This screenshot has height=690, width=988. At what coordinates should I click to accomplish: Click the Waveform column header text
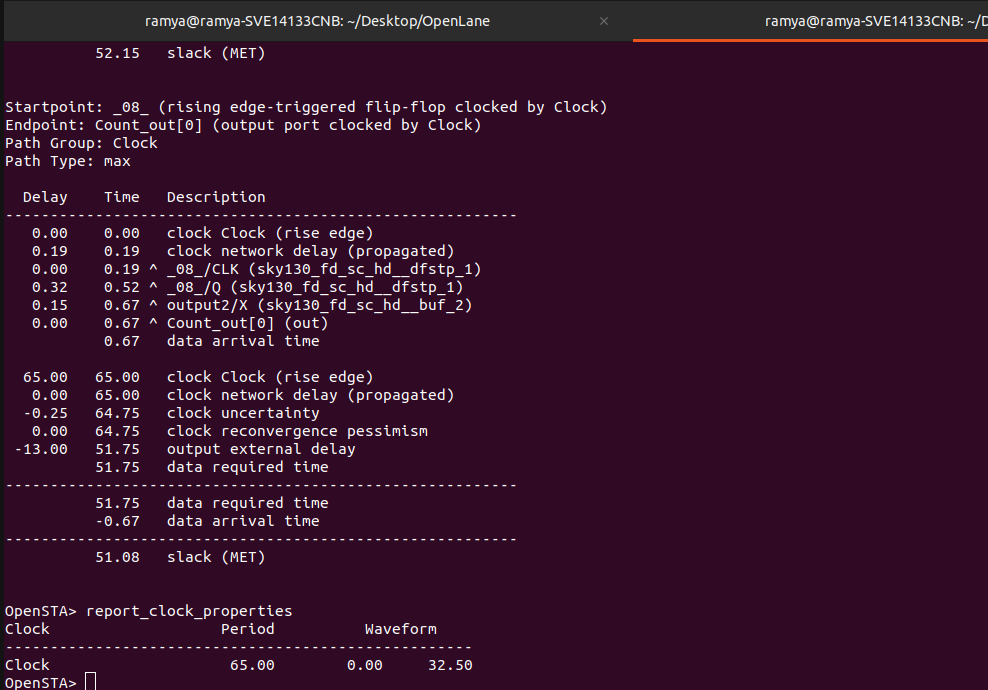tap(400, 628)
